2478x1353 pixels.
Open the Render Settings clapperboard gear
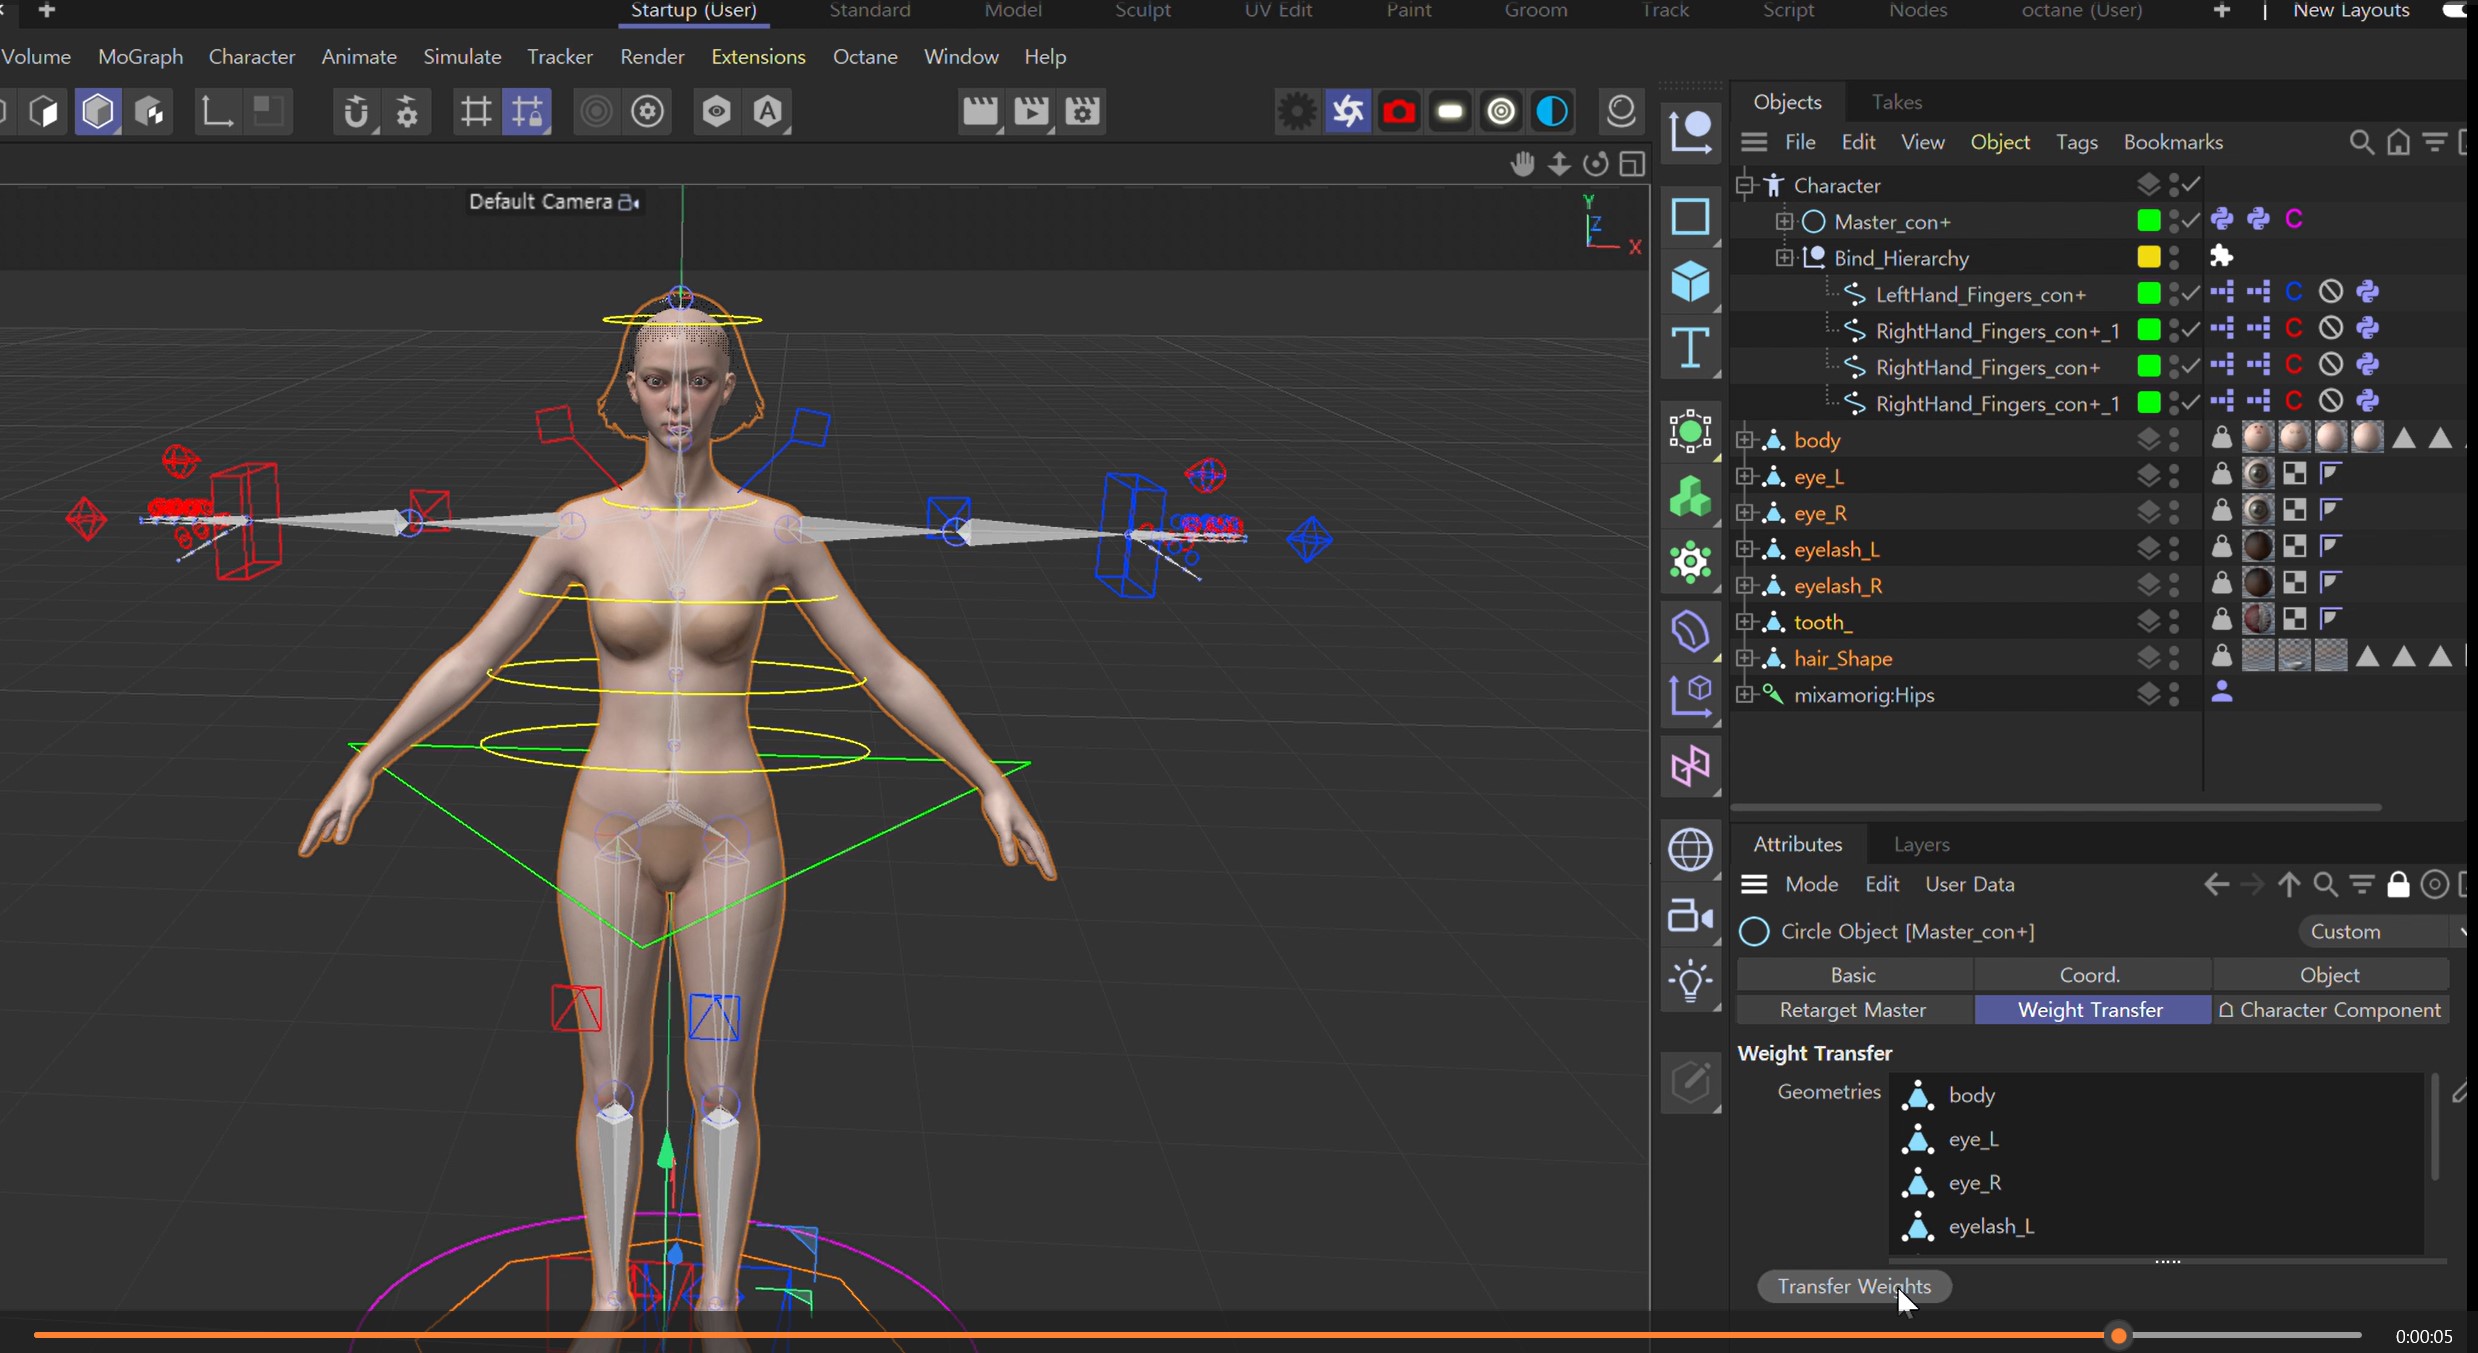(x=1083, y=111)
